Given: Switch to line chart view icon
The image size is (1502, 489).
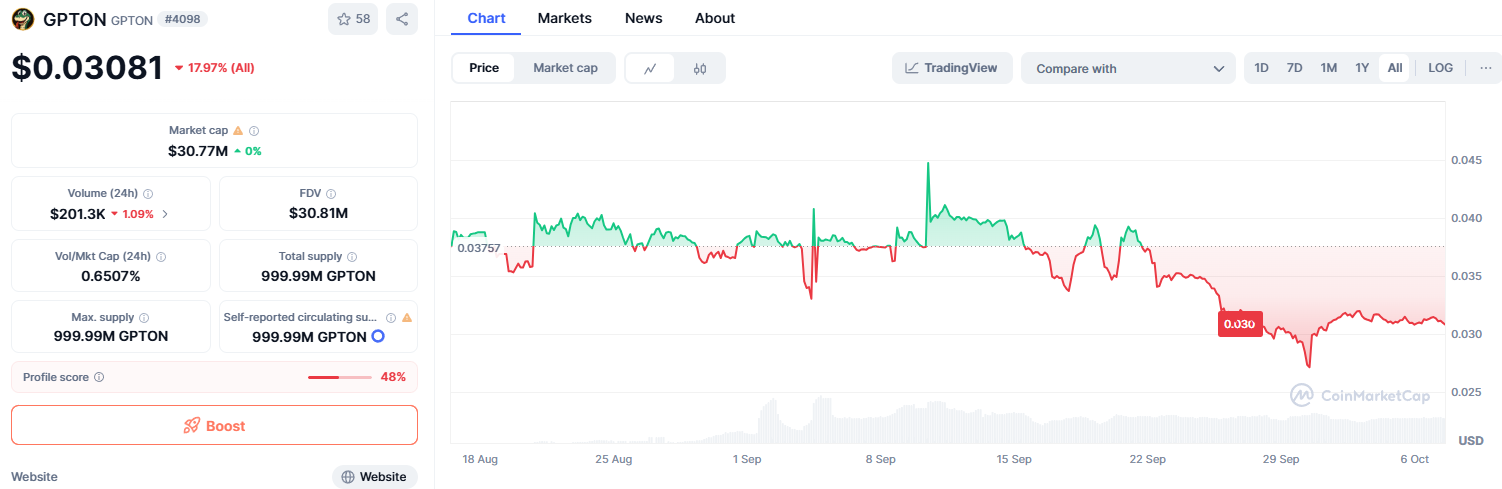Looking at the screenshot, I should [650, 68].
